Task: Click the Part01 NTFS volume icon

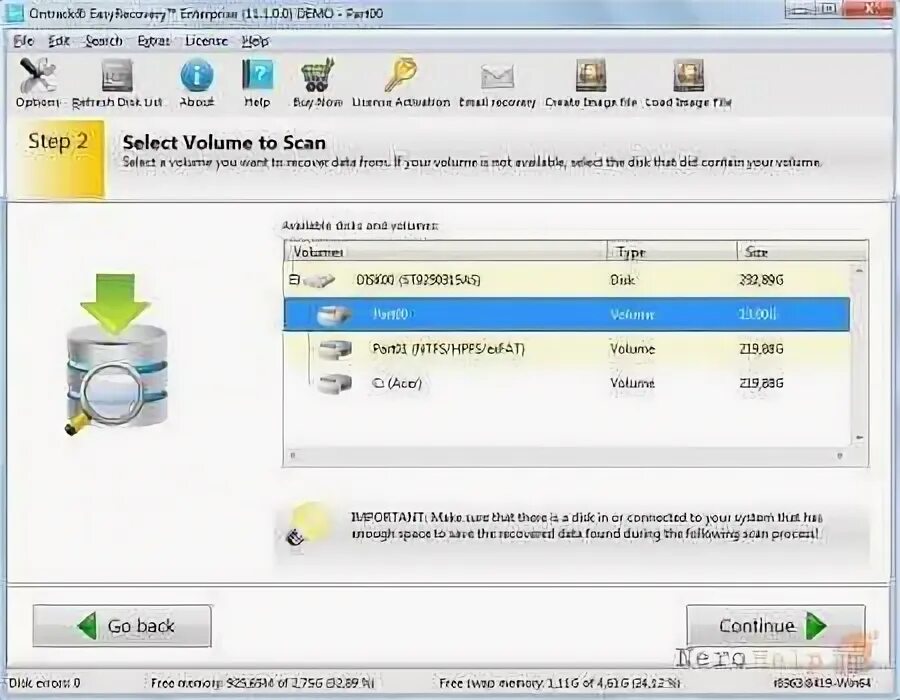Action: point(335,349)
